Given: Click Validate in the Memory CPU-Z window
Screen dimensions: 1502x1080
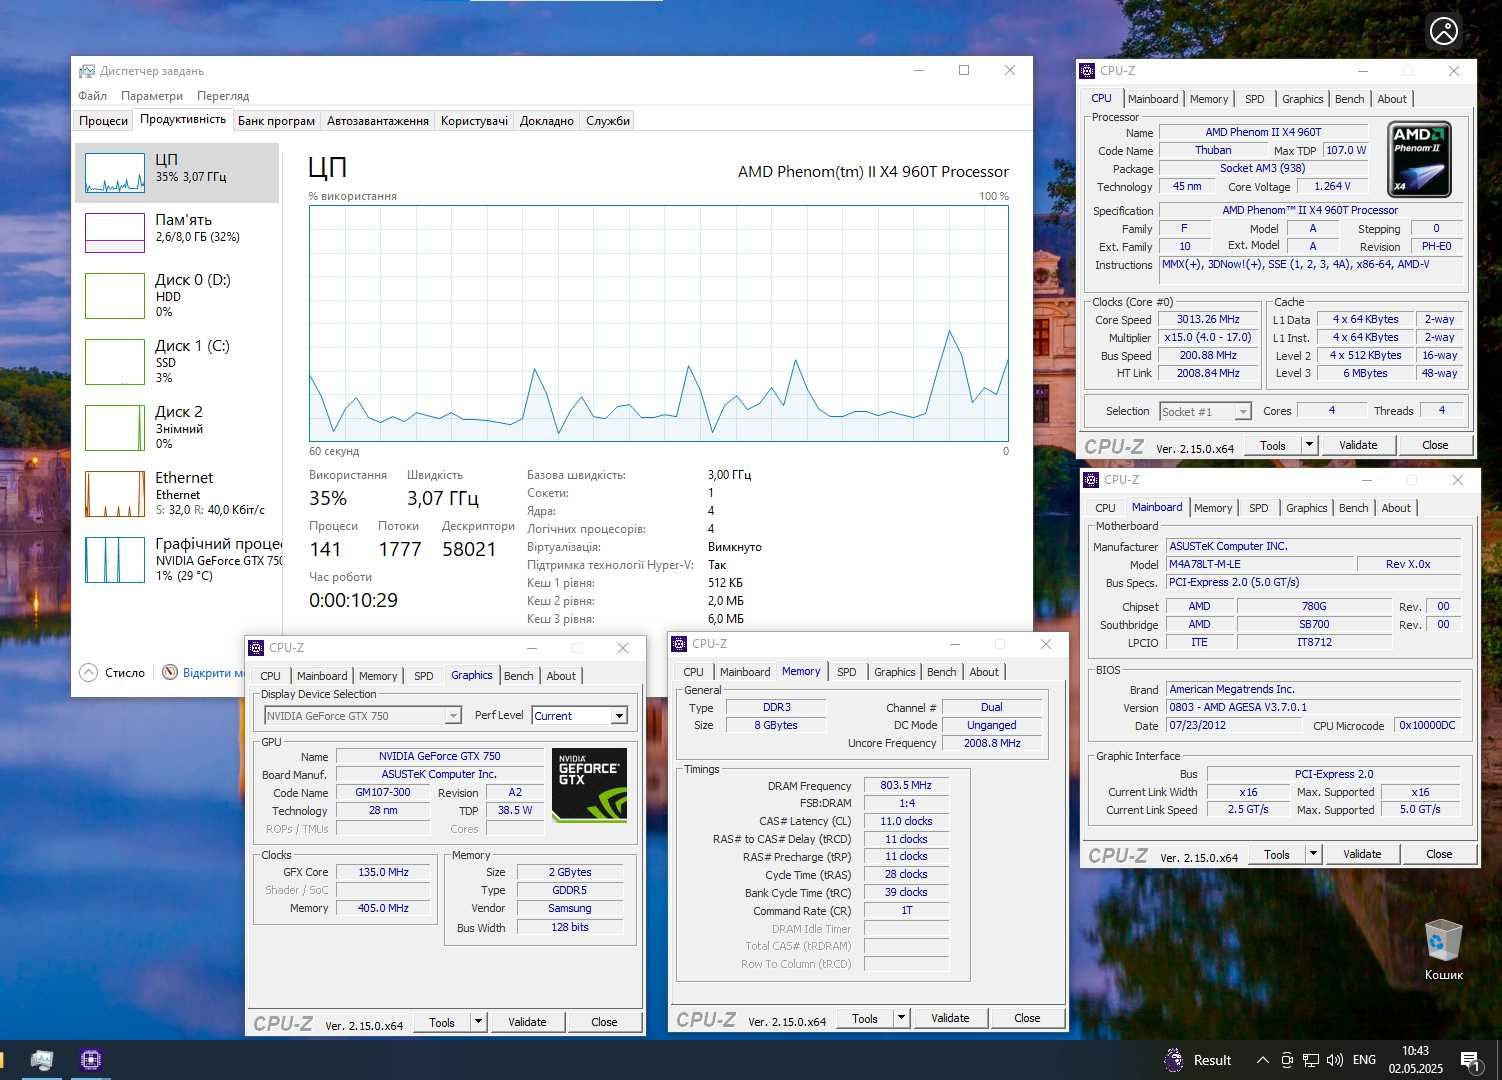Looking at the screenshot, I should pos(950,1018).
